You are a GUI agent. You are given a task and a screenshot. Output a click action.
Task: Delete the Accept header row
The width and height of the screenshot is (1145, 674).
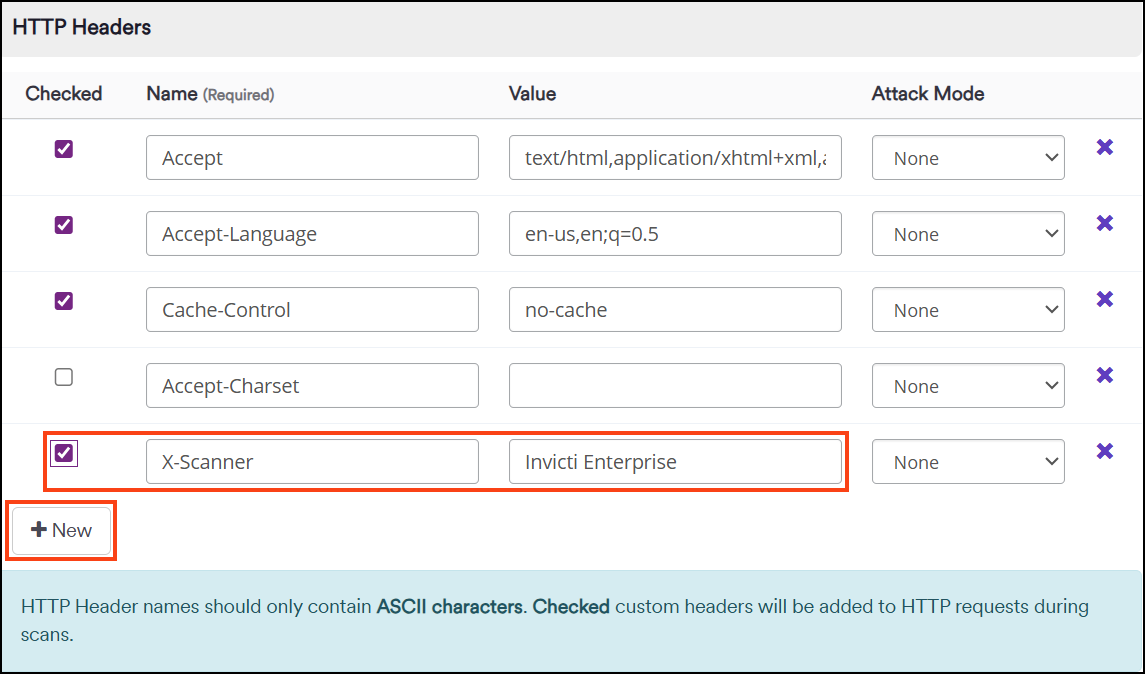click(1104, 147)
